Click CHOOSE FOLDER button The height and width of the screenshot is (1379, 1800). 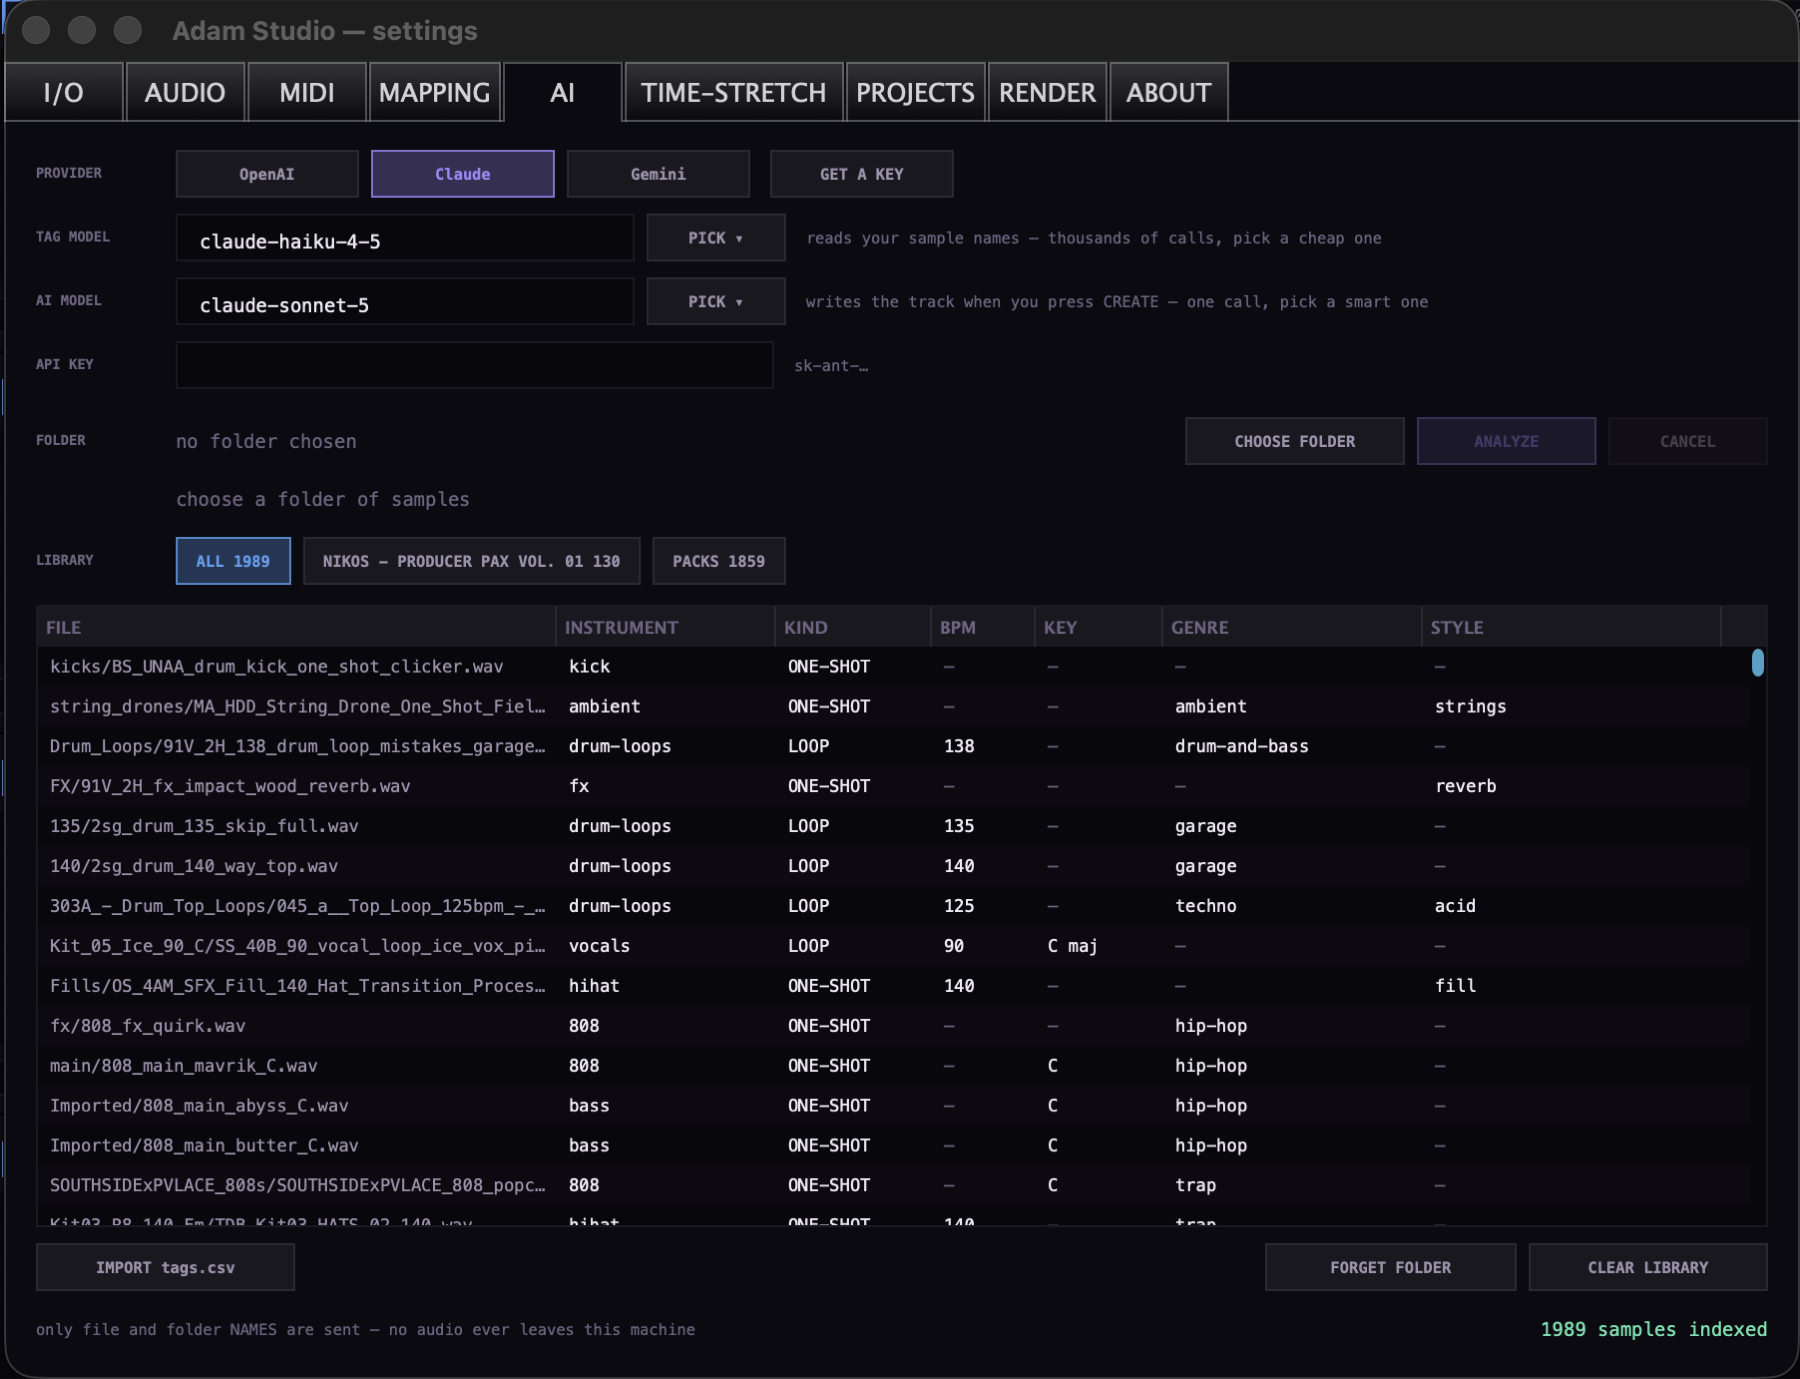coord(1294,441)
